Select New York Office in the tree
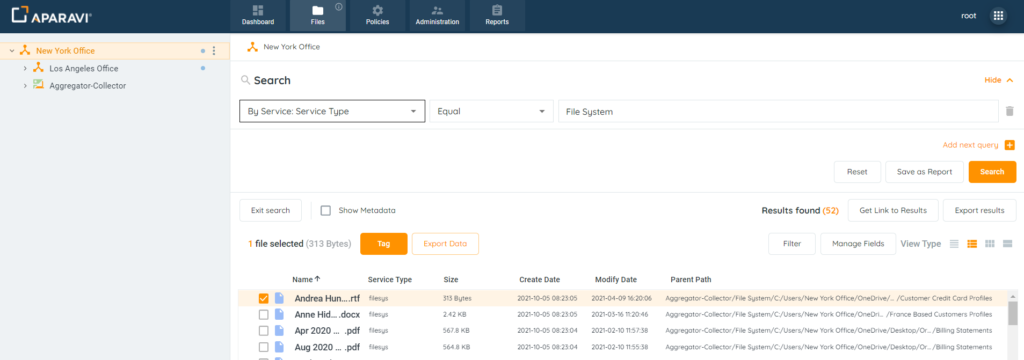This screenshot has height=360, width=1024. coord(65,50)
